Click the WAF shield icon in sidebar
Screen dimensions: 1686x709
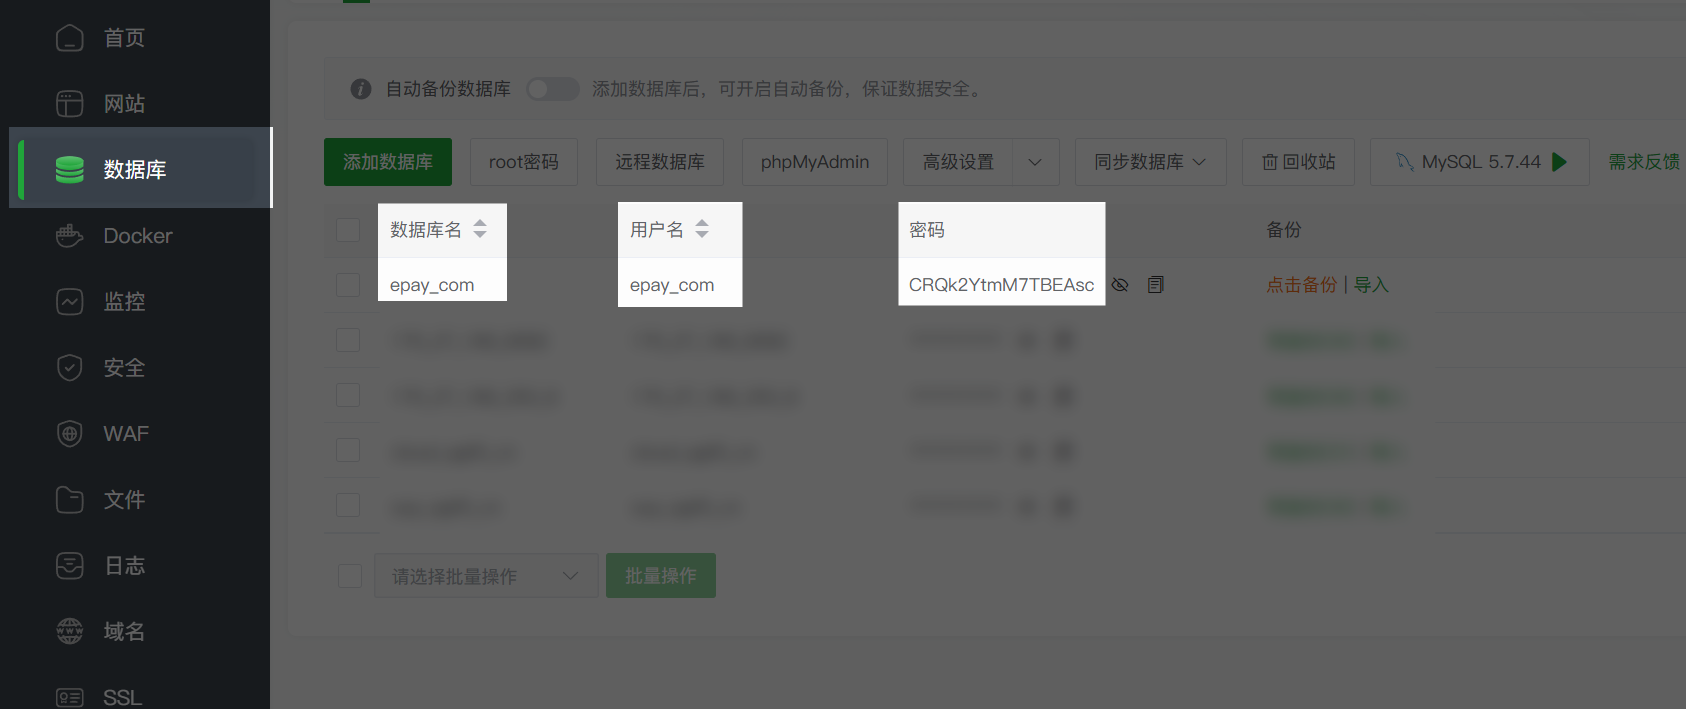(69, 434)
